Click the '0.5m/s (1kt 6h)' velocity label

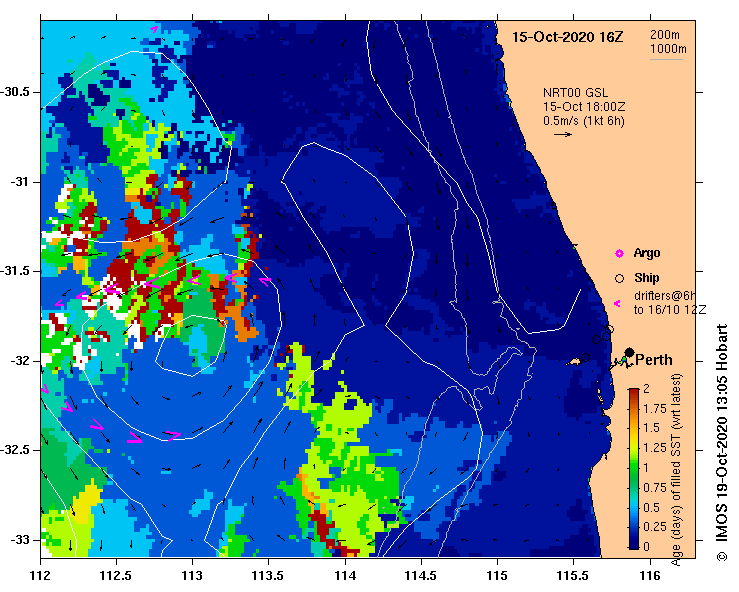[x=583, y=121]
